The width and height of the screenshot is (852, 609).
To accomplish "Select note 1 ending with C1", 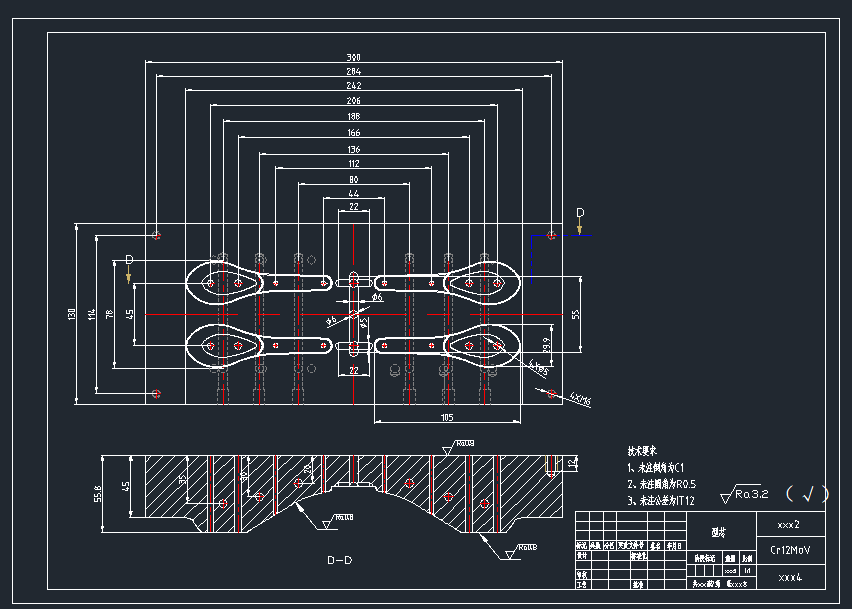I will pos(656,467).
